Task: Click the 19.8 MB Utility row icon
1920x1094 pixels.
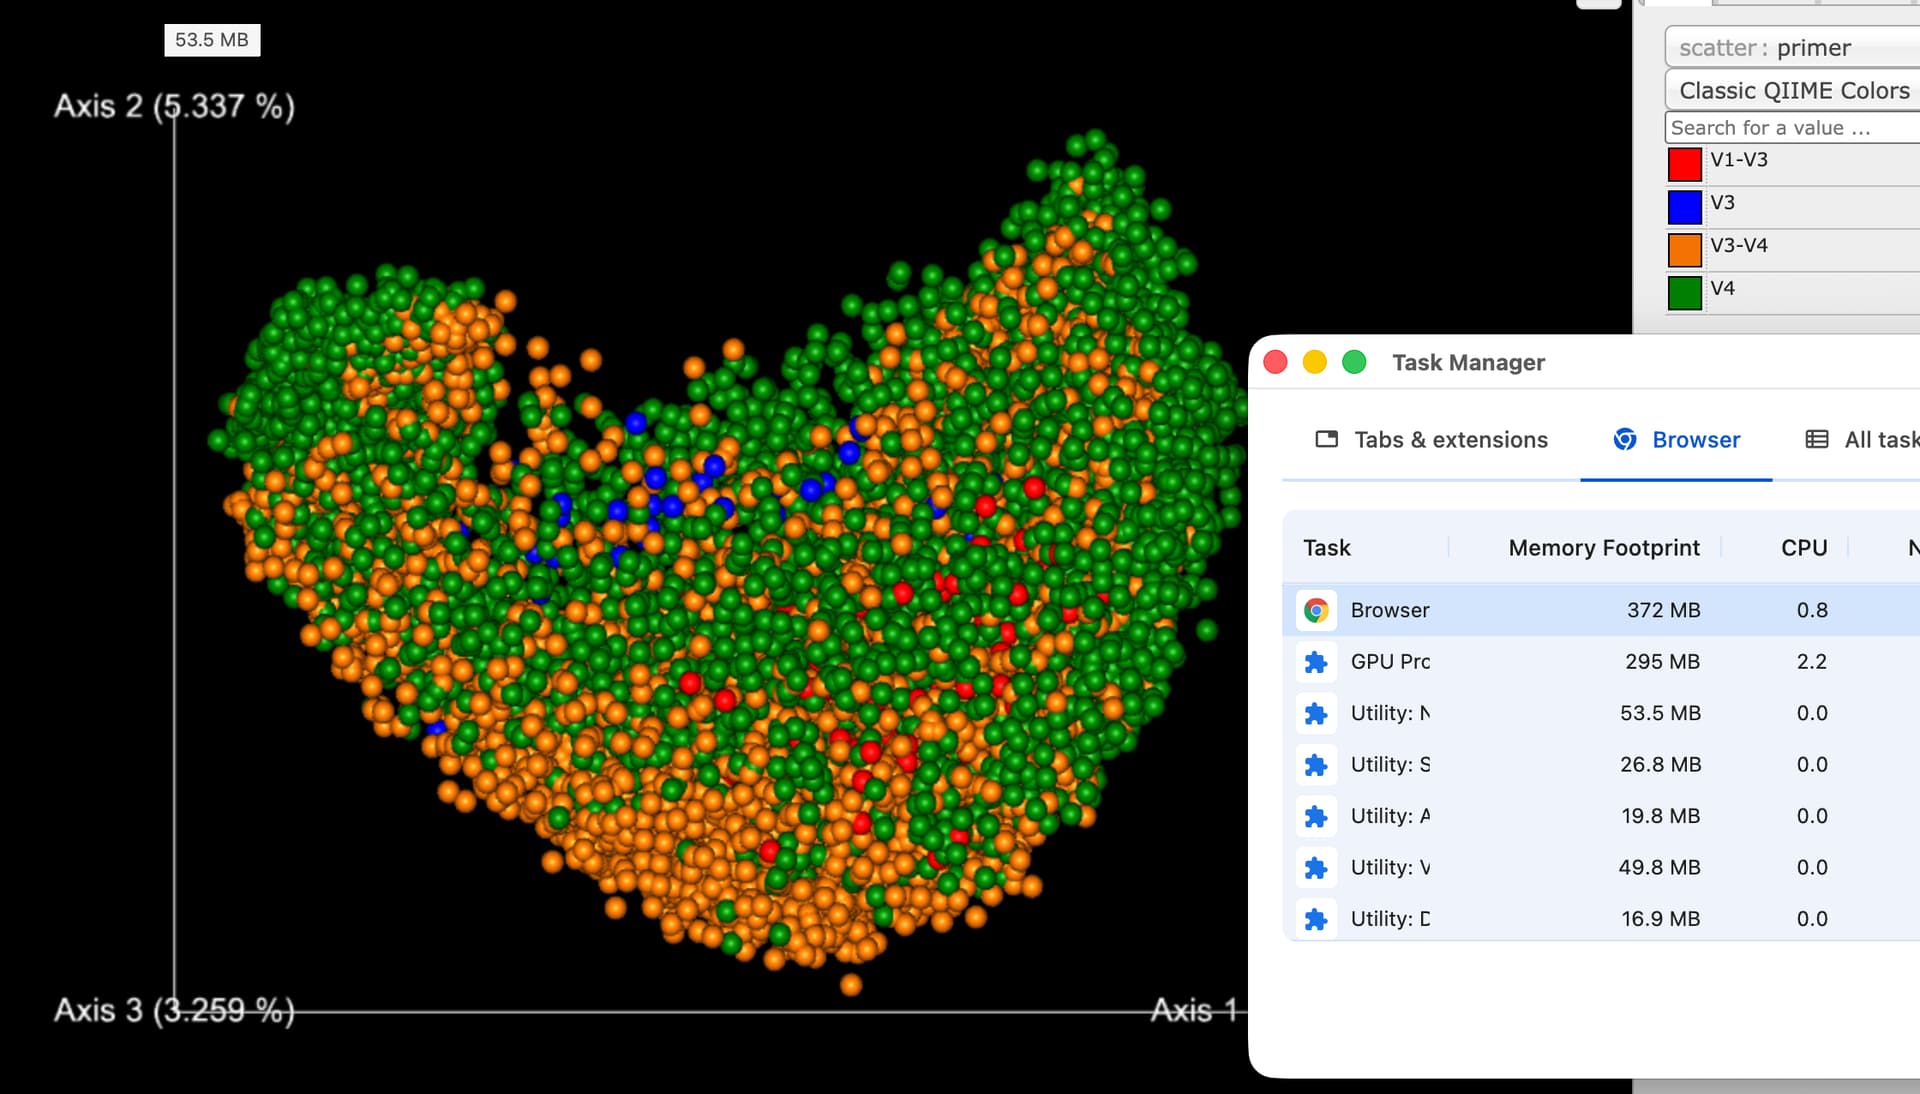Action: pos(1316,816)
